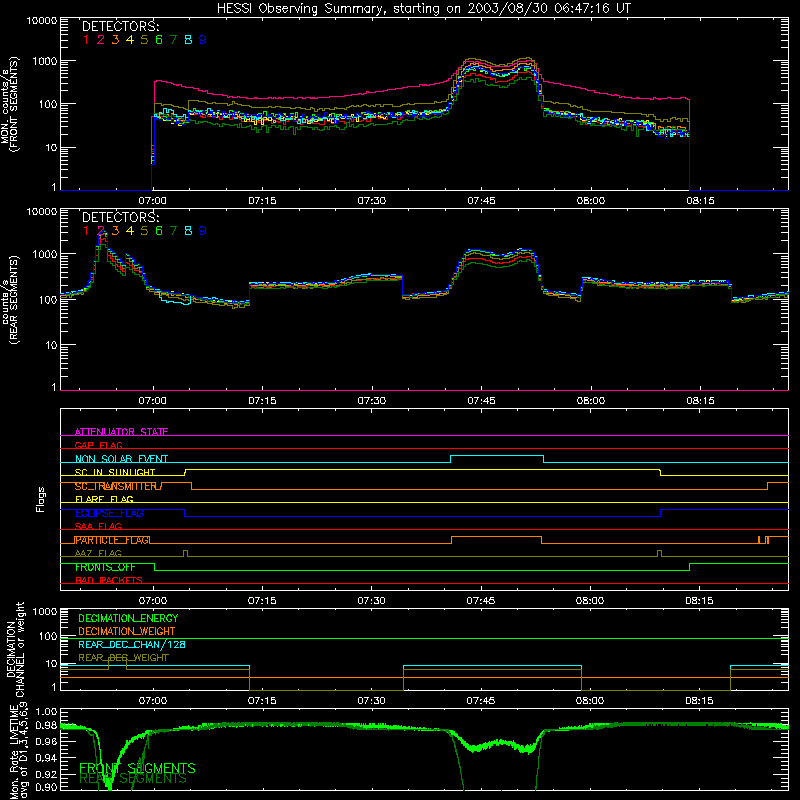This screenshot has width=800, height=800.
Task: Click the 07:30 tick under the rear segments plot
Action: pos(371,401)
